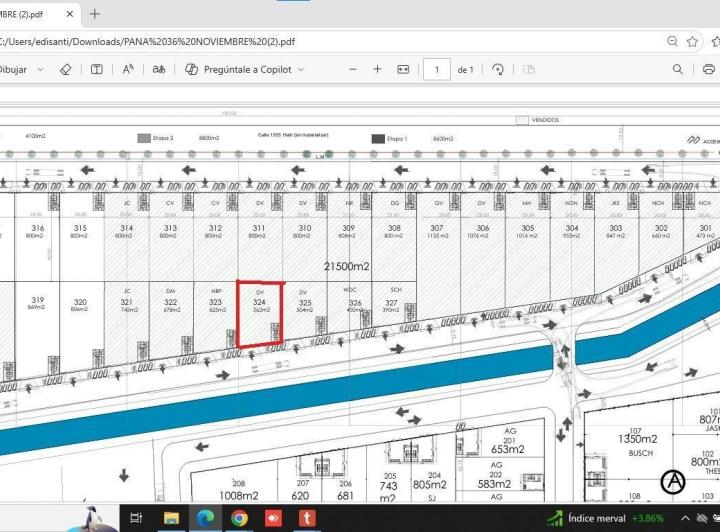Click lot number 312 on the plan

215,228
